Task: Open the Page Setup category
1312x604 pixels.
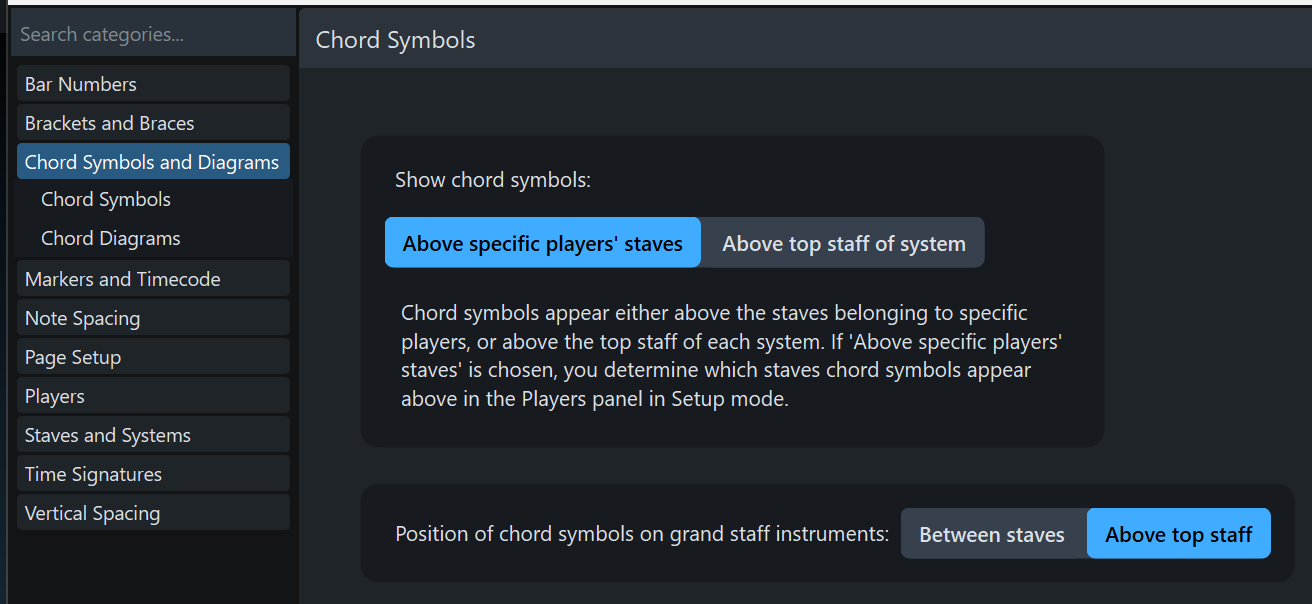Action: tap(153, 357)
